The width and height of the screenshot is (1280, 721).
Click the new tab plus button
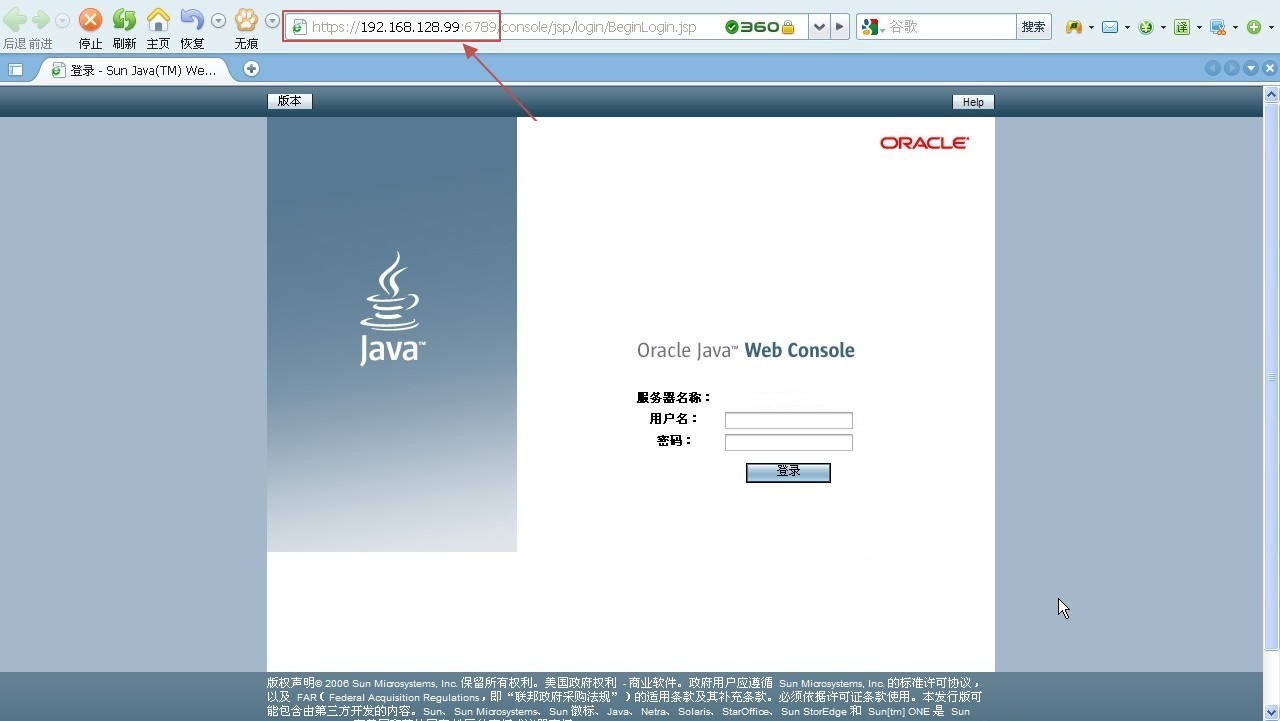(252, 68)
